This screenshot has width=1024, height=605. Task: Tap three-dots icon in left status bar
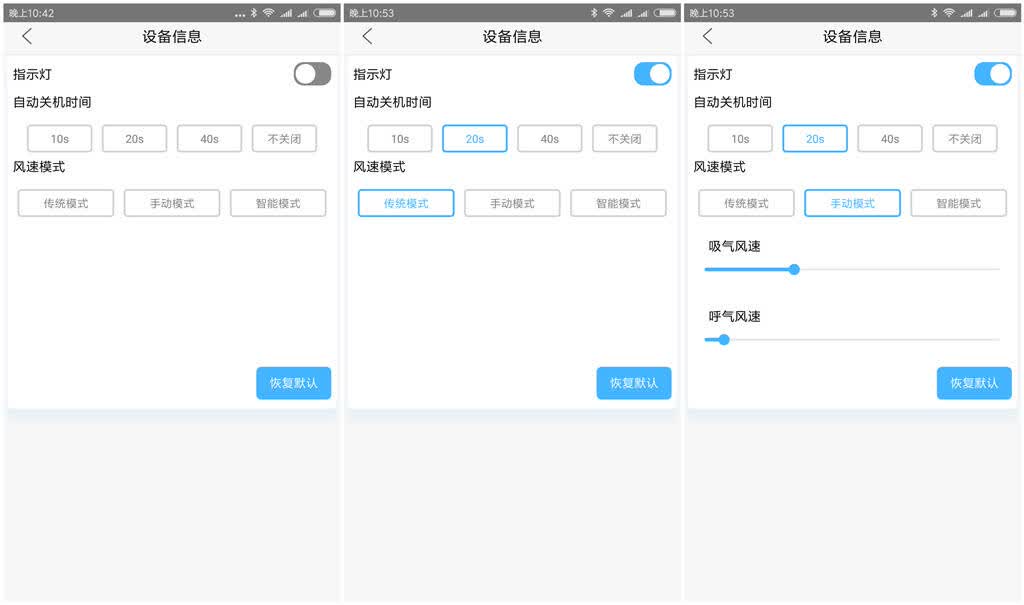[240, 14]
